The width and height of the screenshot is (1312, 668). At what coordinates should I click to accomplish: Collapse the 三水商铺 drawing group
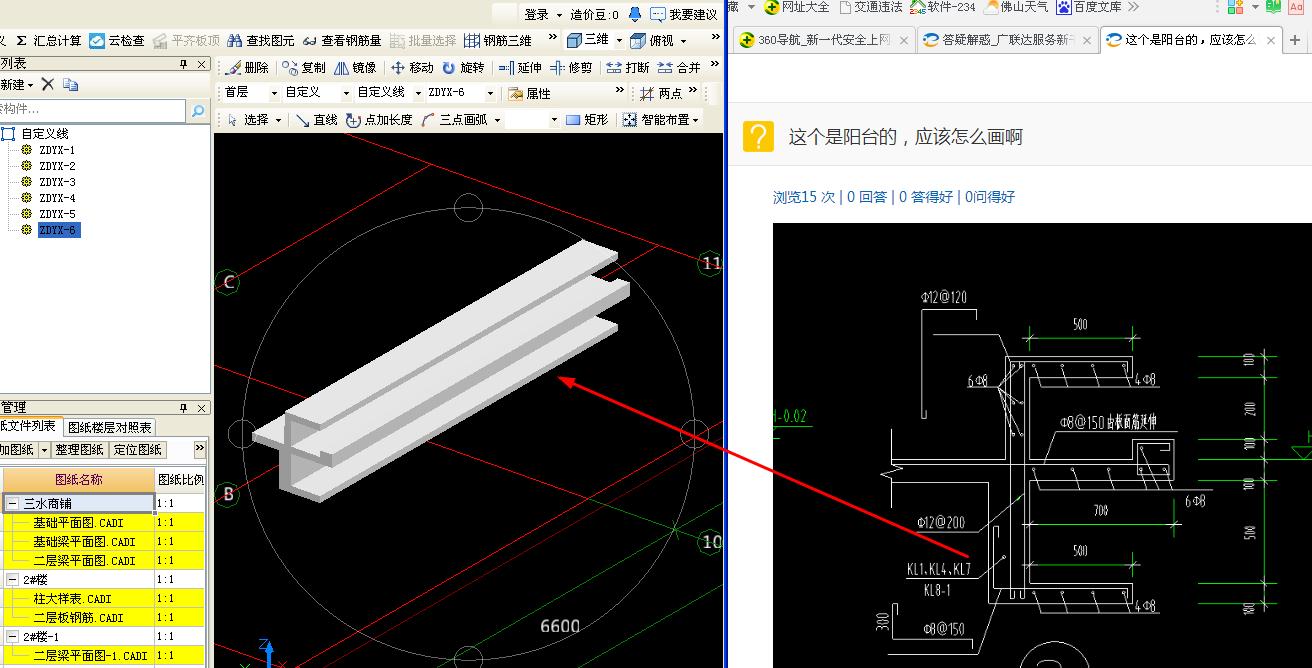(13, 503)
